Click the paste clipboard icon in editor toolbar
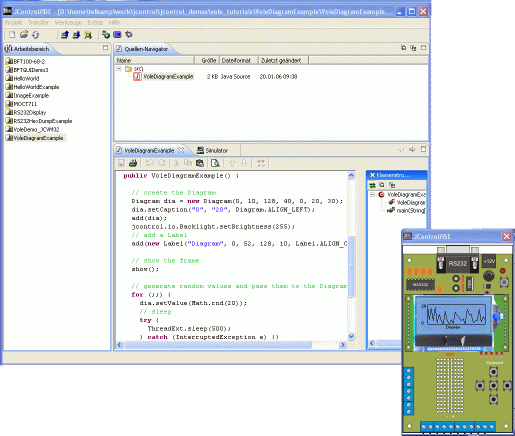 200,163
